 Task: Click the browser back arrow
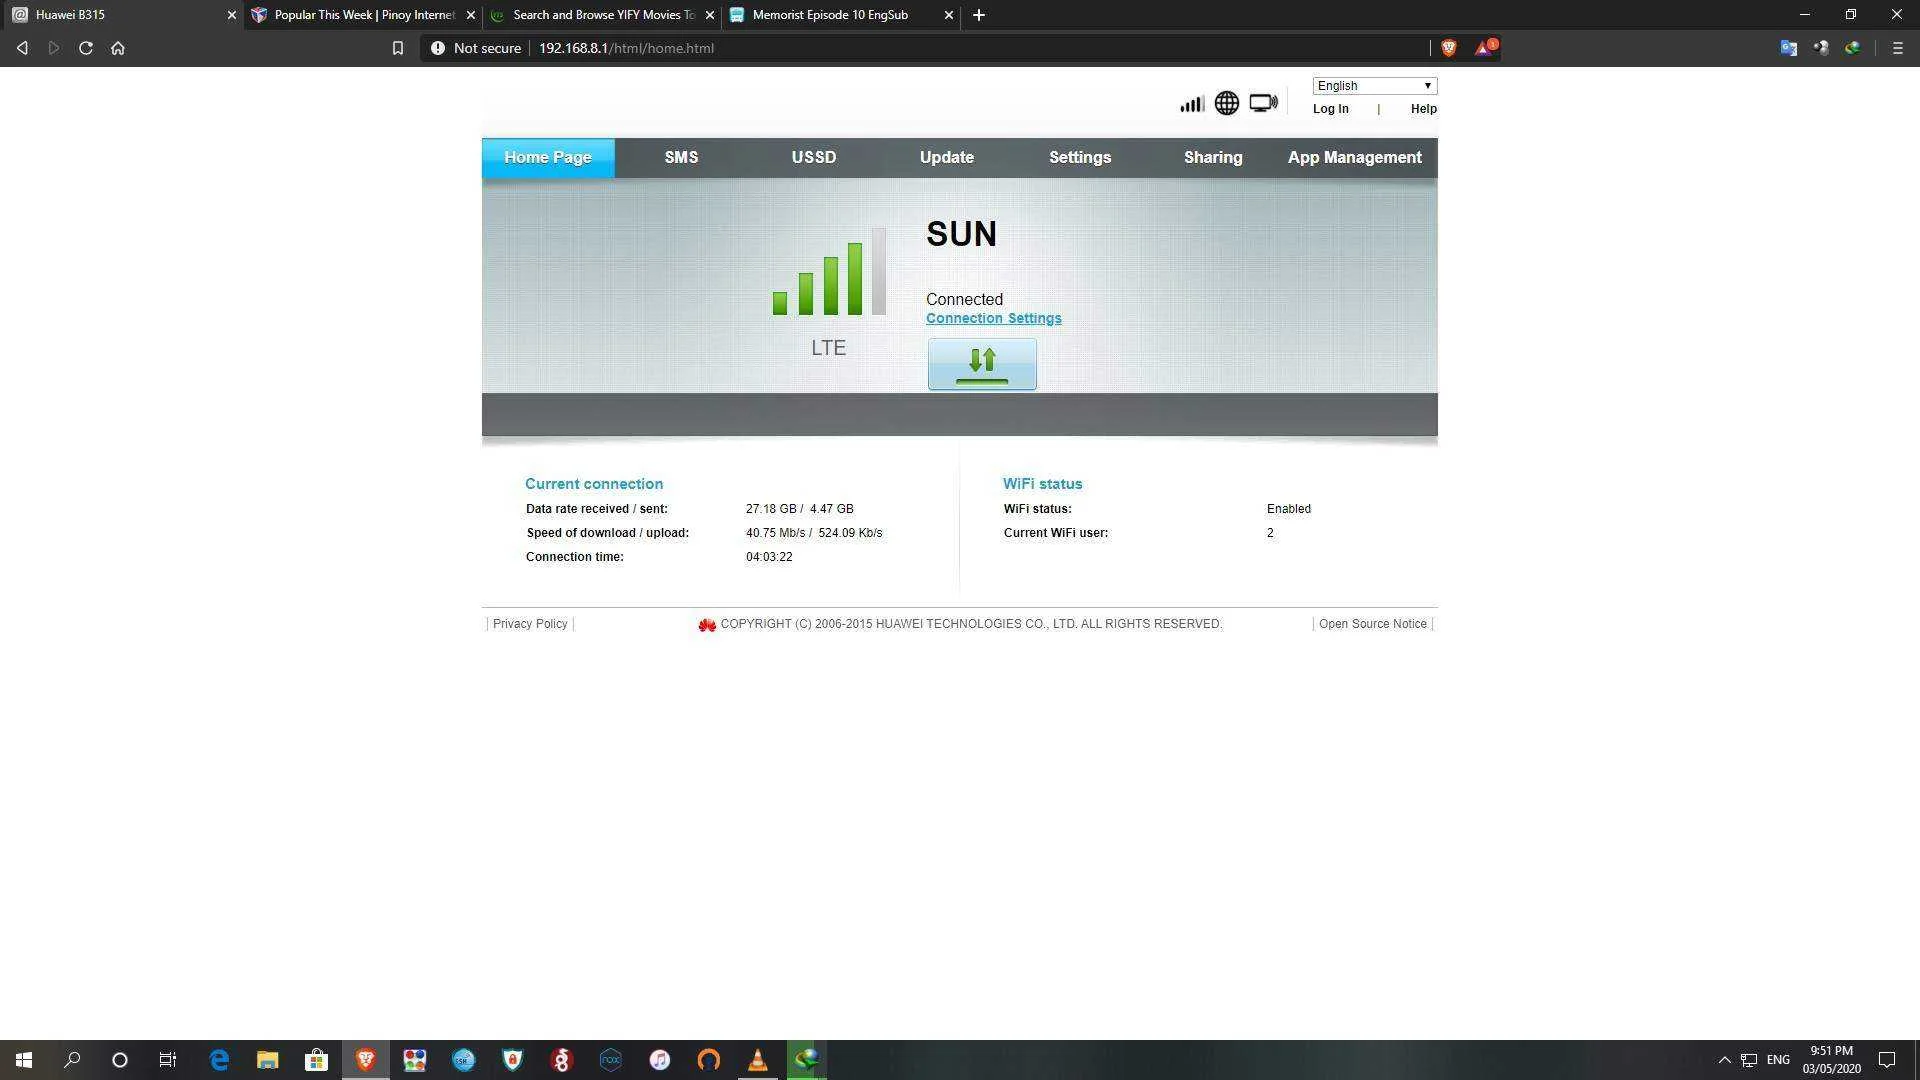point(22,48)
